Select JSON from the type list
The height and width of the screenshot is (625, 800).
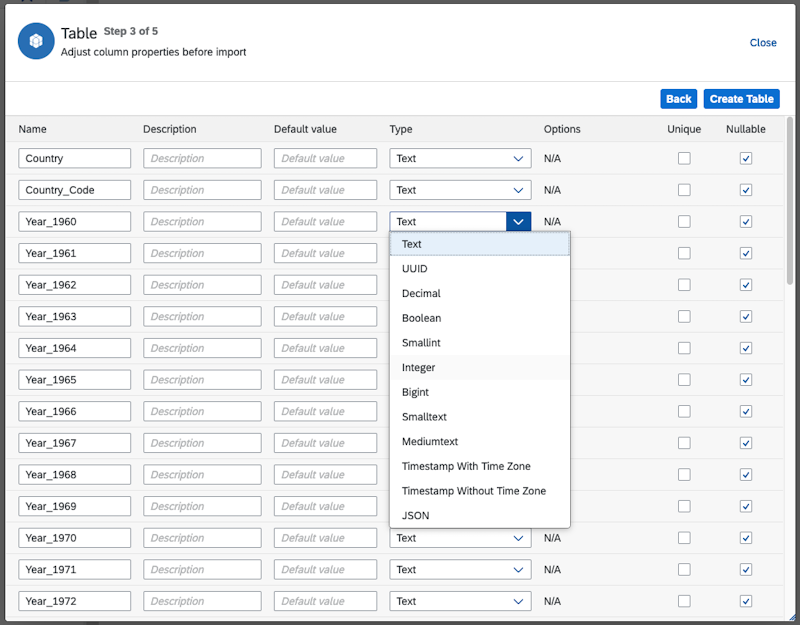pos(480,515)
